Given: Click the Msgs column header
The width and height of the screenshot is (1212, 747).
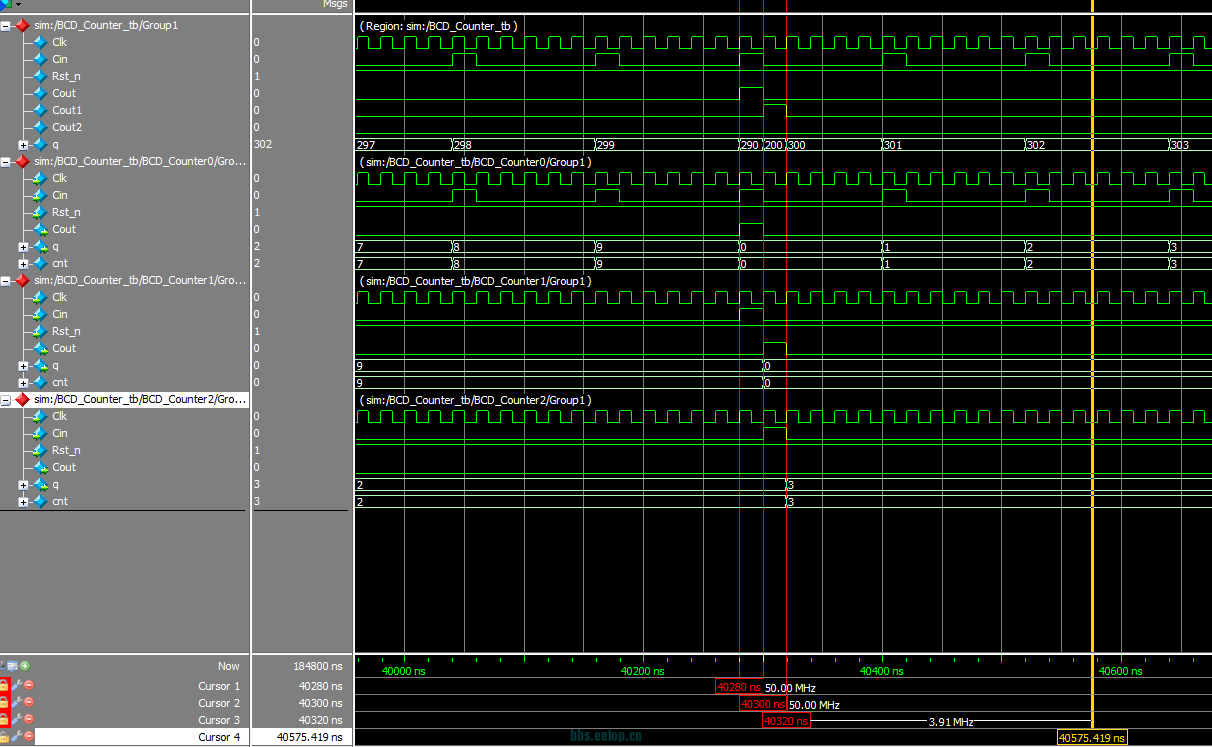Looking at the screenshot, I should 335,5.
